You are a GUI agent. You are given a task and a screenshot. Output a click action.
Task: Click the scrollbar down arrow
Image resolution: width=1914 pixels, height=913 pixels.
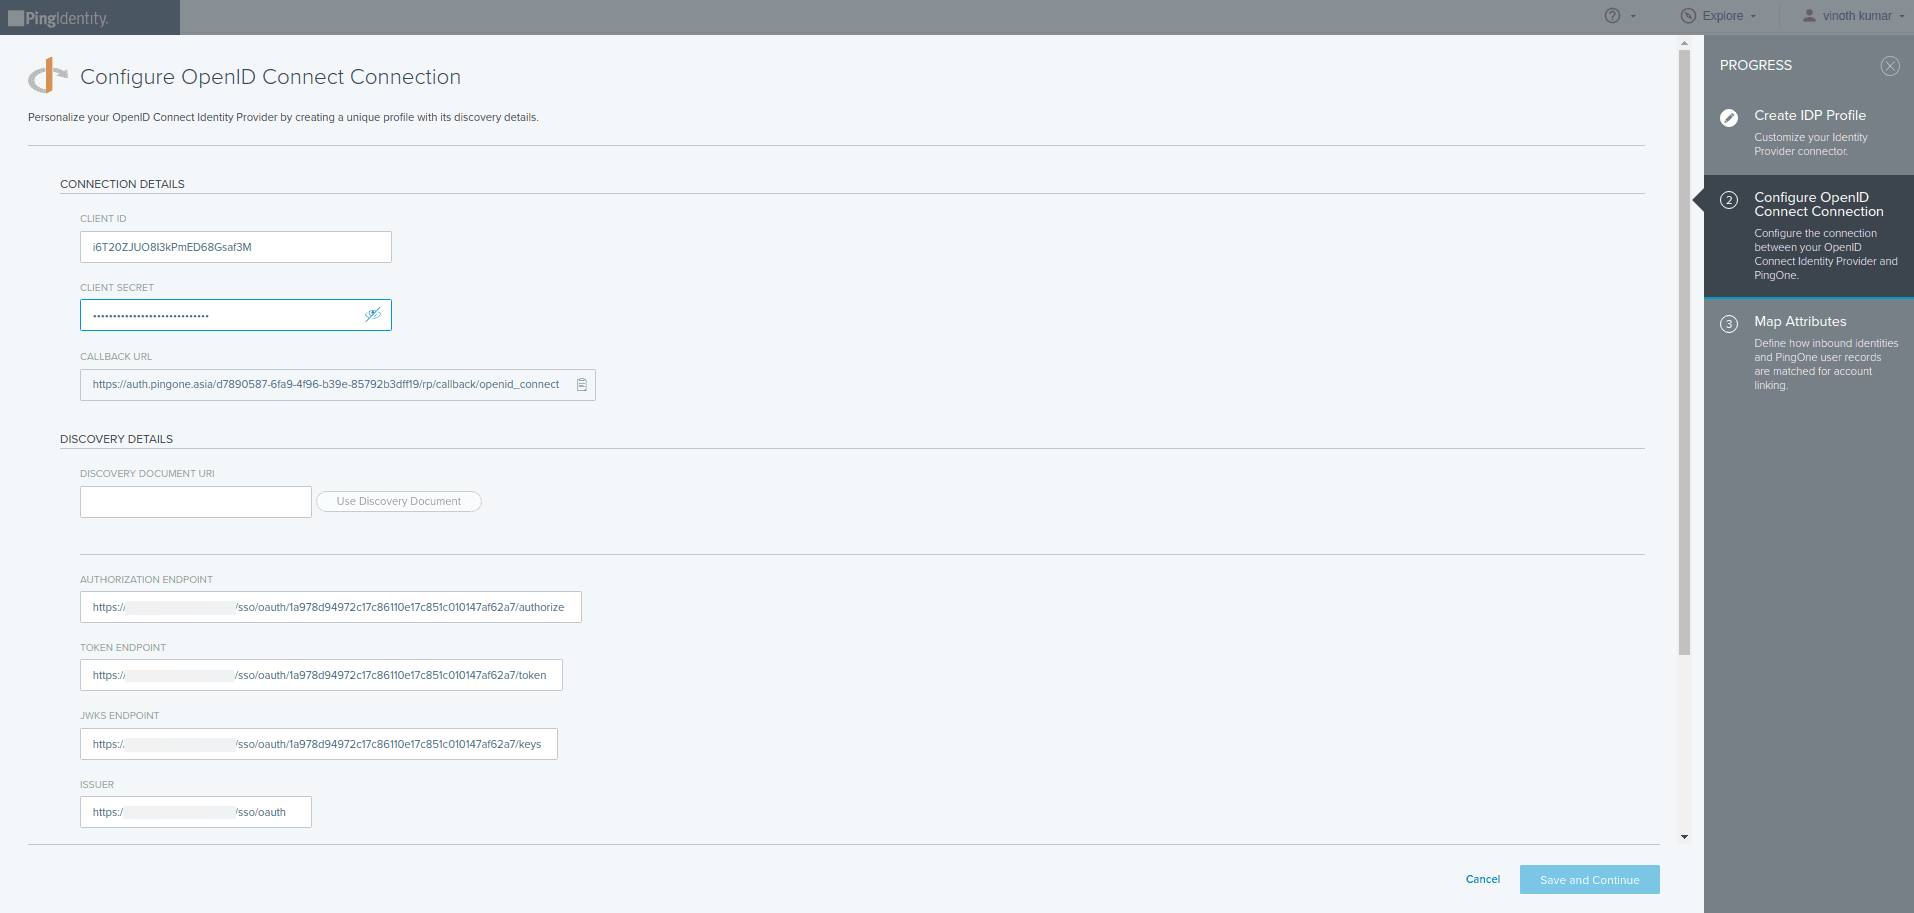coord(1685,836)
